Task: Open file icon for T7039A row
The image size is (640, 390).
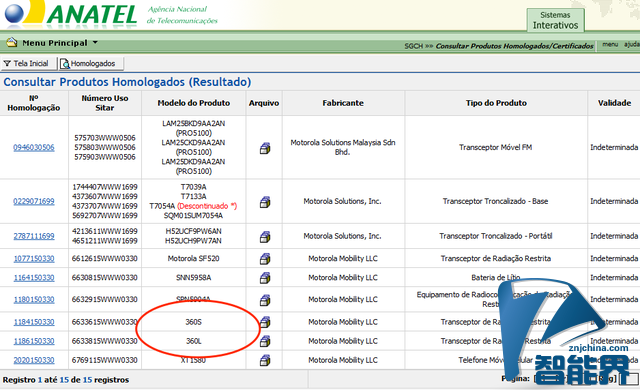Action: pos(265,202)
